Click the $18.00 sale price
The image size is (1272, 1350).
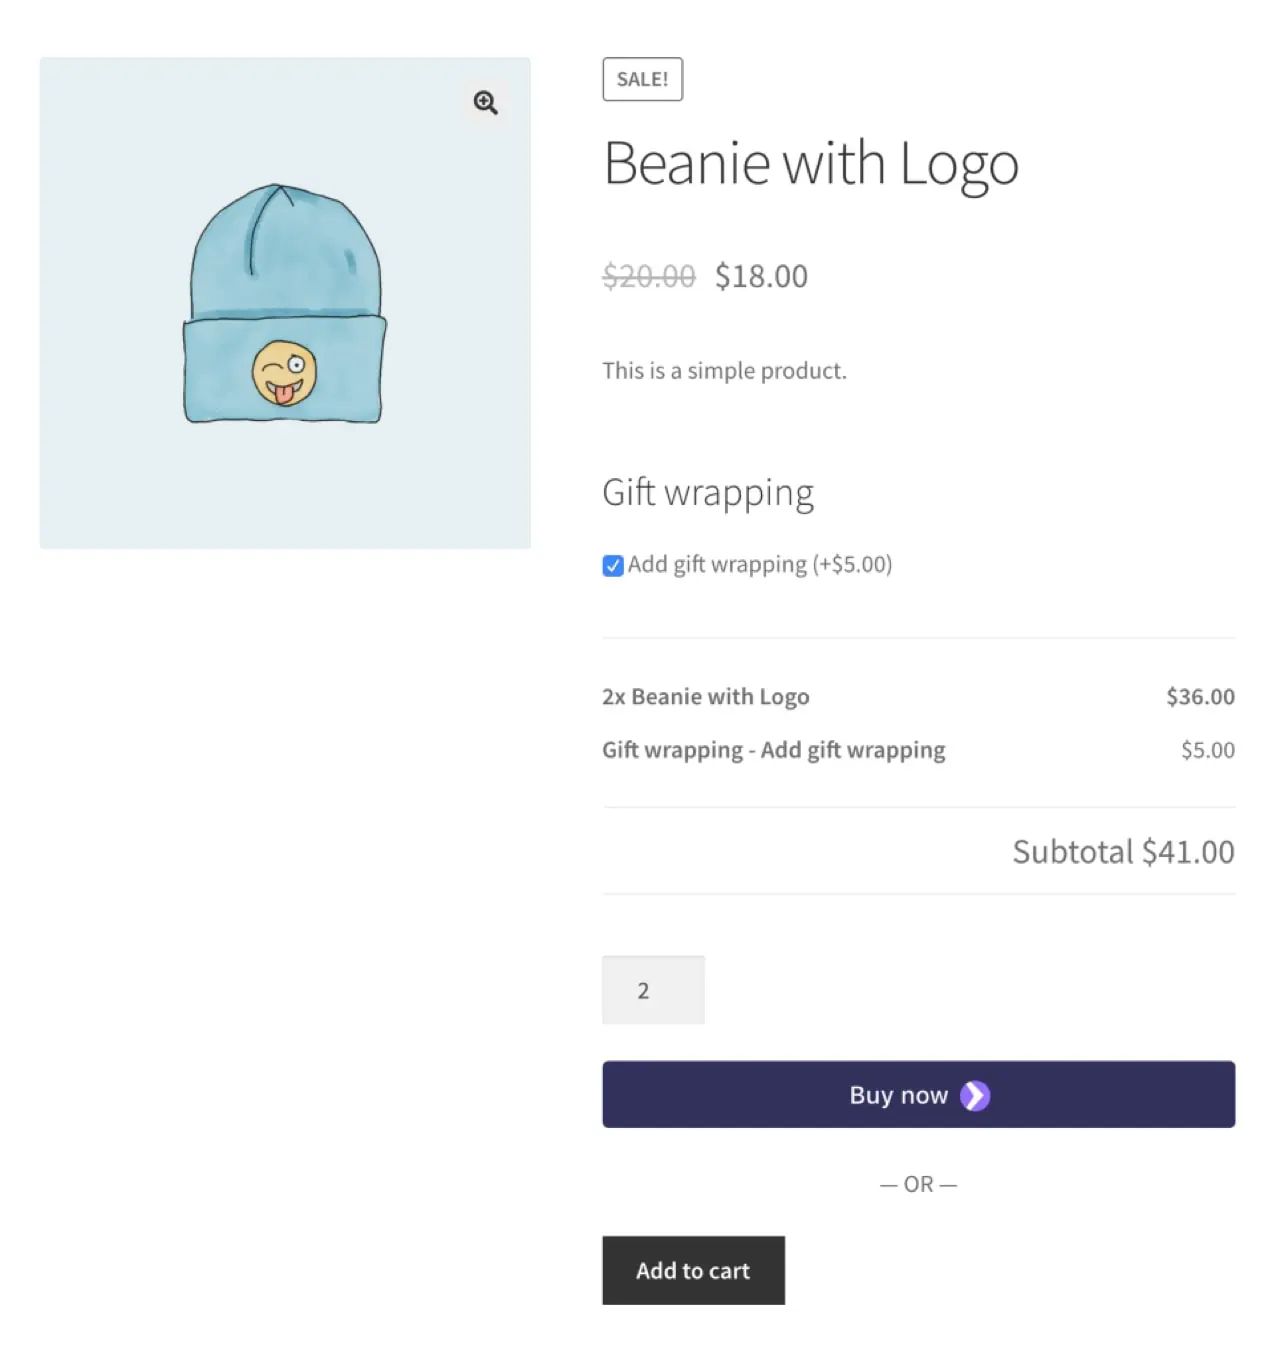click(761, 276)
